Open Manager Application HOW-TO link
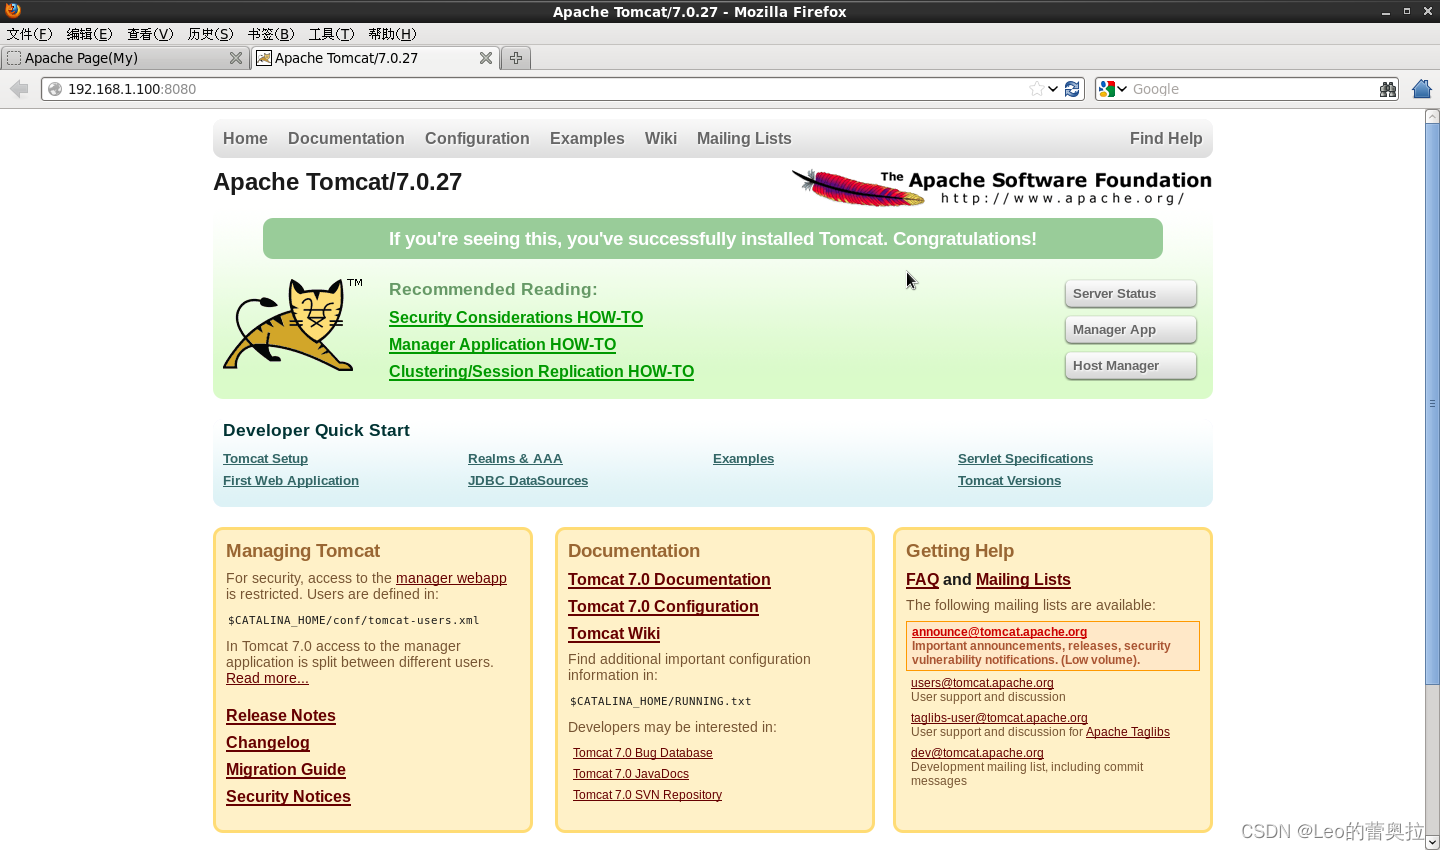The height and width of the screenshot is (850, 1440). click(502, 344)
